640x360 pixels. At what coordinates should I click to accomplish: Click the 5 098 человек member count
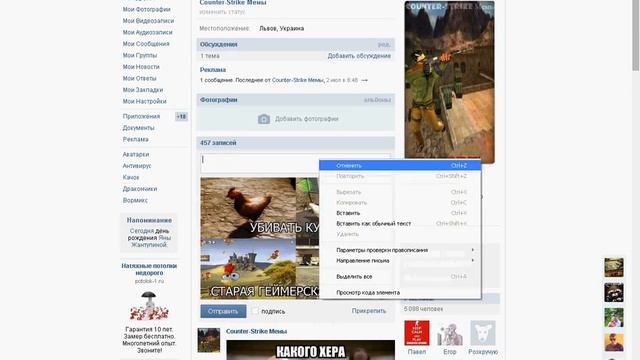[423, 309]
